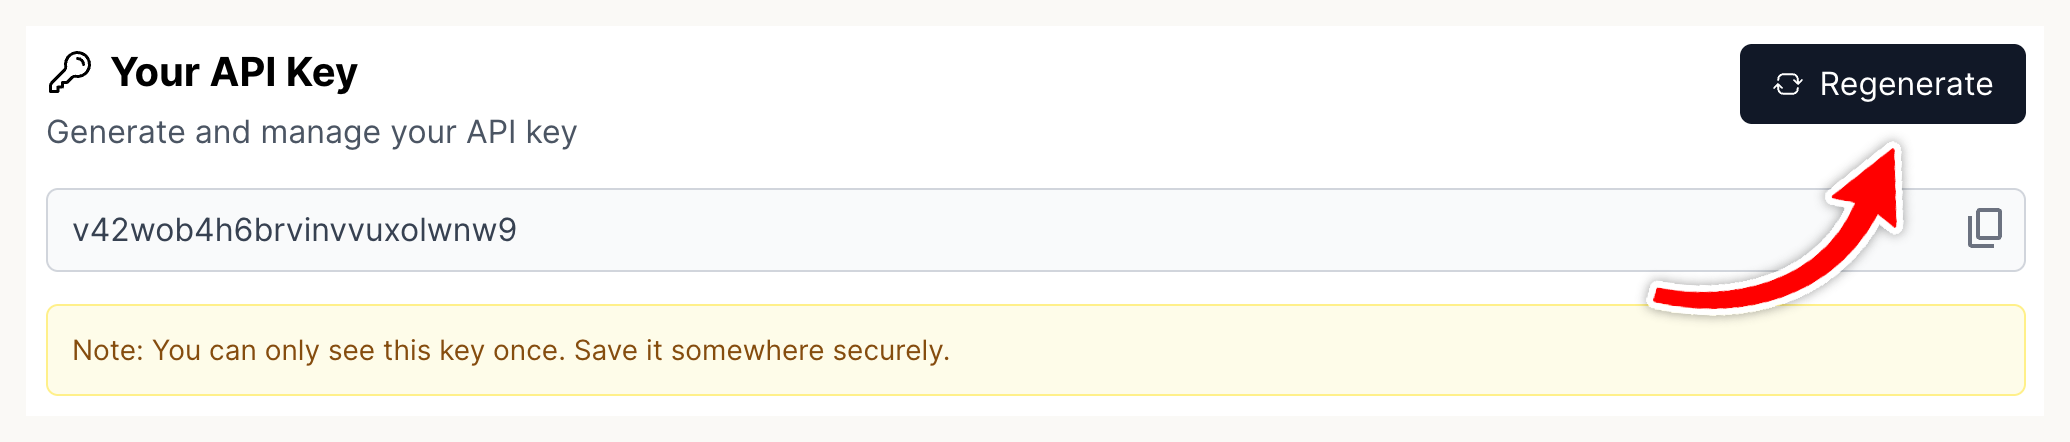
Task: Copy the API key with clipboard icon
Action: pos(1984,229)
